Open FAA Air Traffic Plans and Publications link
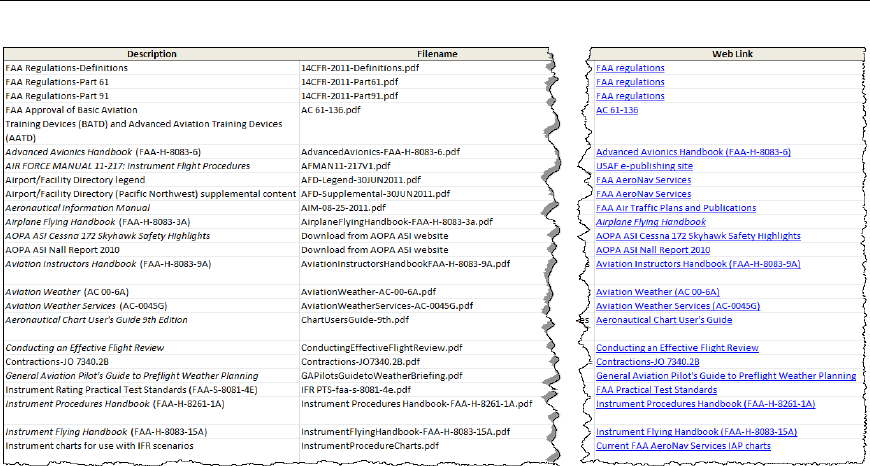This screenshot has width=870, height=466. point(676,208)
